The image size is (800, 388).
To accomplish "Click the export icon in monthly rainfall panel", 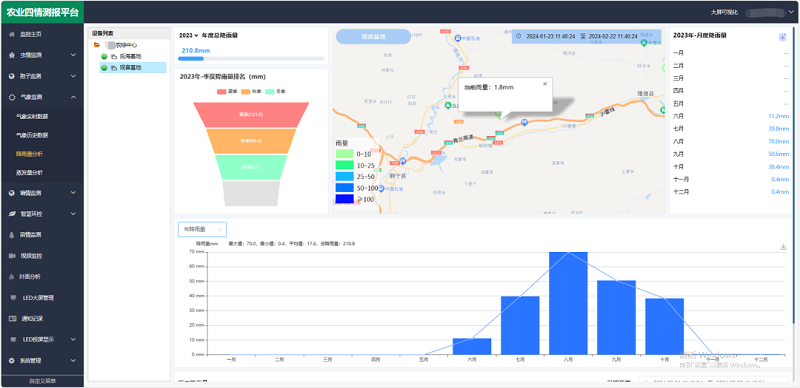I will click(x=782, y=37).
